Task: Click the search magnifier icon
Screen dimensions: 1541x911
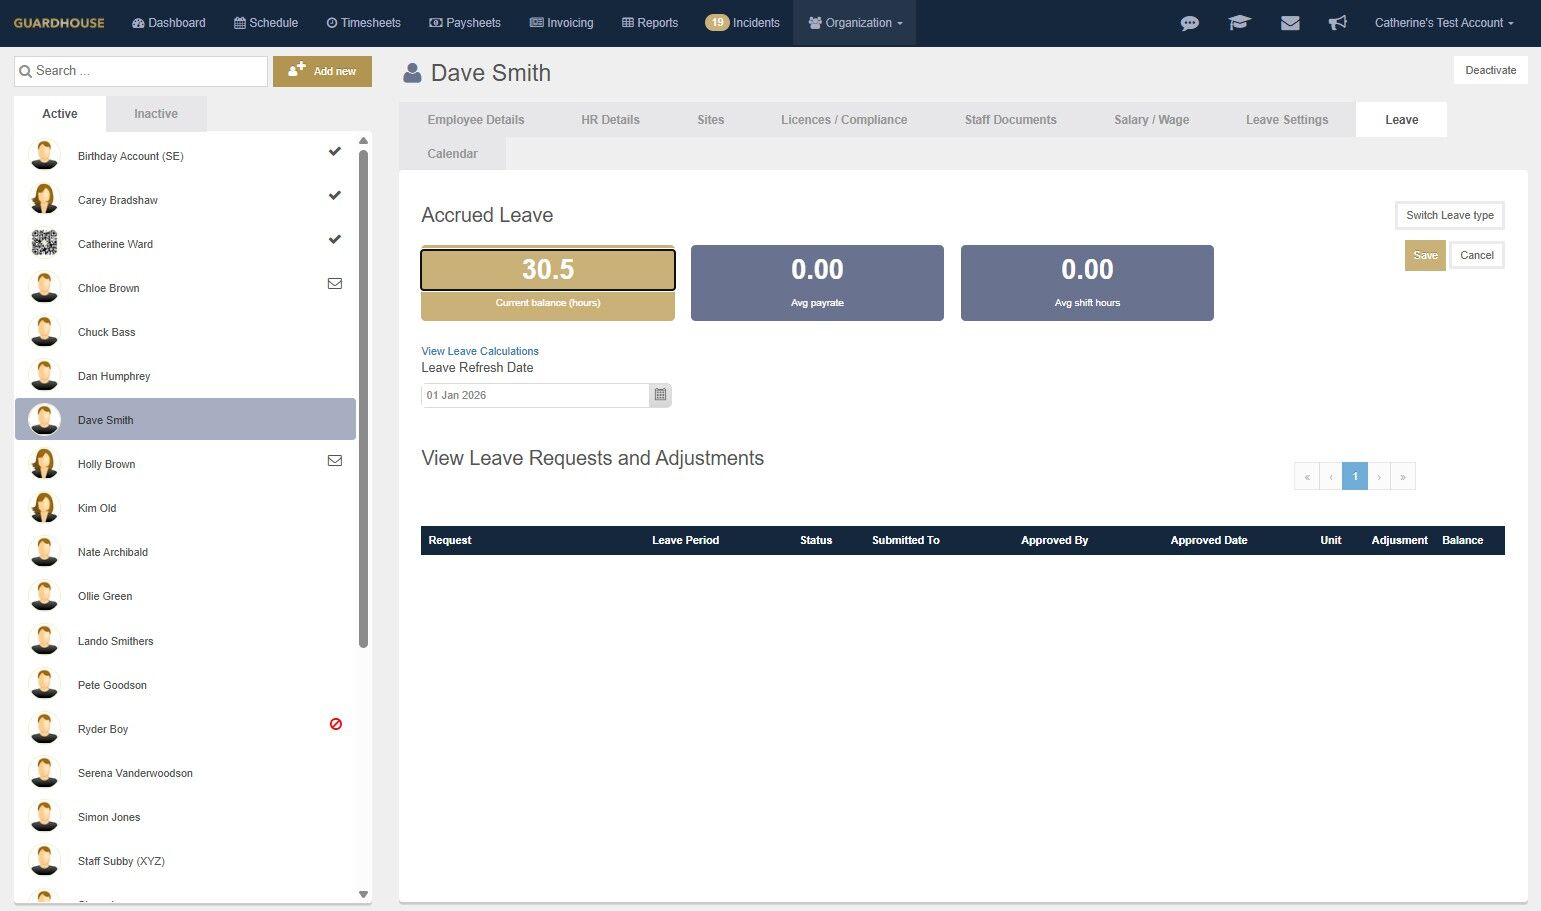Action: [25, 71]
